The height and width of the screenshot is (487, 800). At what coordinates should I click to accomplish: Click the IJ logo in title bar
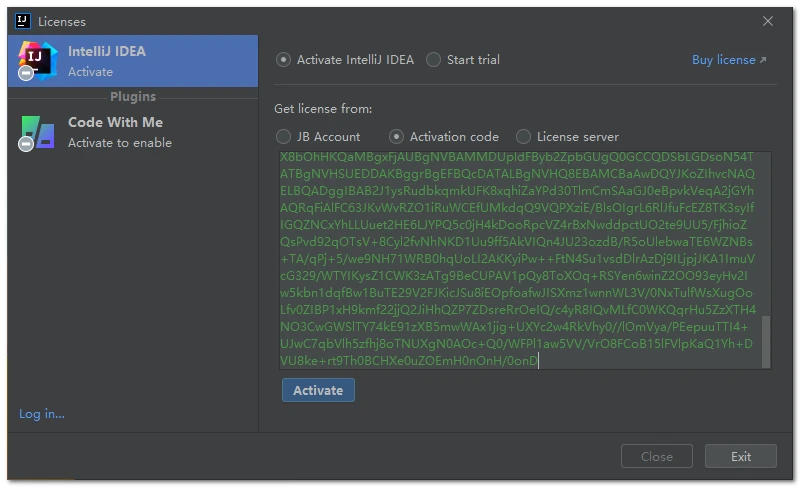click(22, 21)
